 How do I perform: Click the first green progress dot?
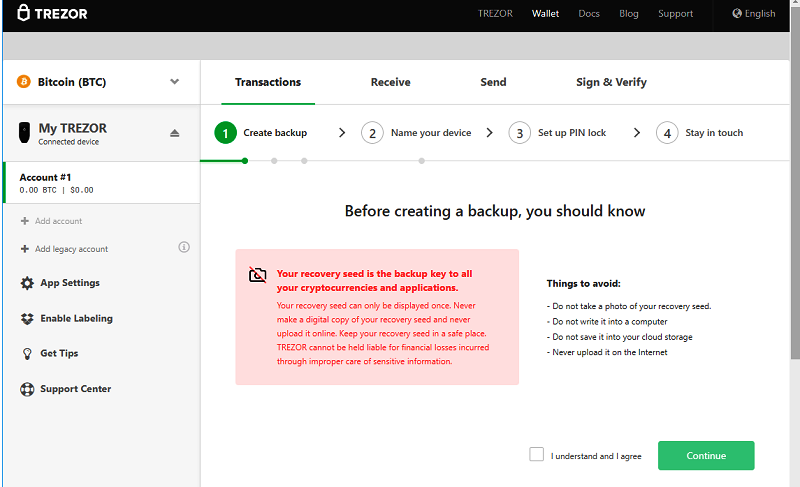point(245,161)
